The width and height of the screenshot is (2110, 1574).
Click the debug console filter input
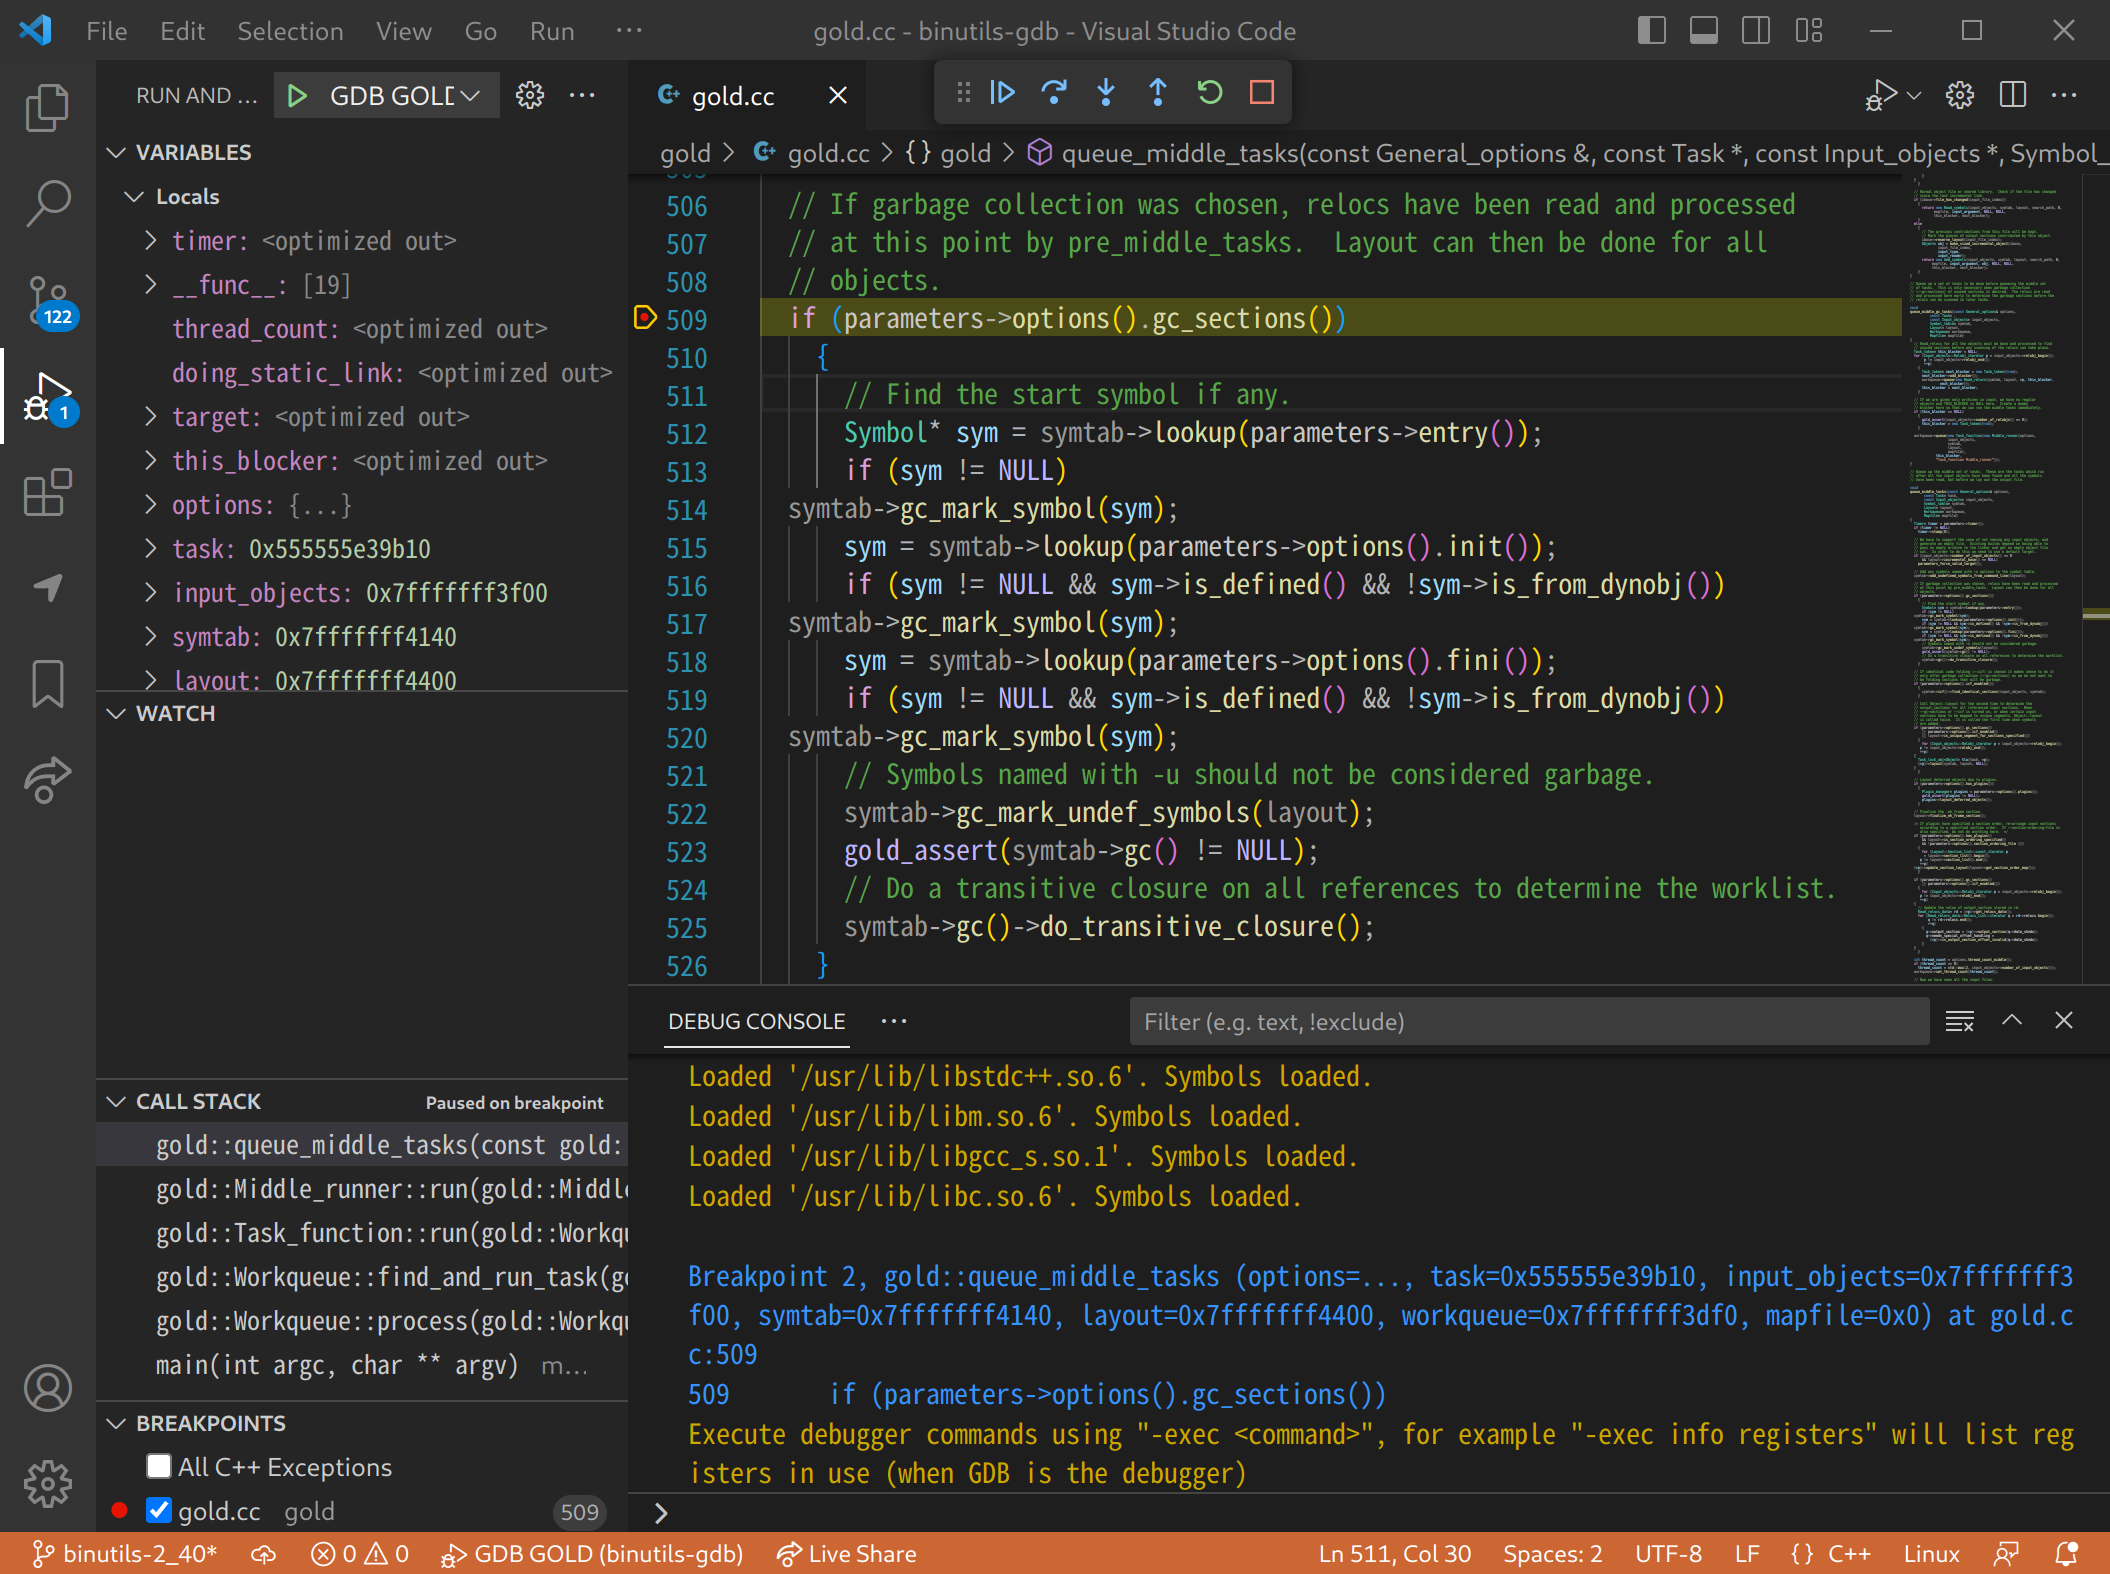point(1528,1021)
